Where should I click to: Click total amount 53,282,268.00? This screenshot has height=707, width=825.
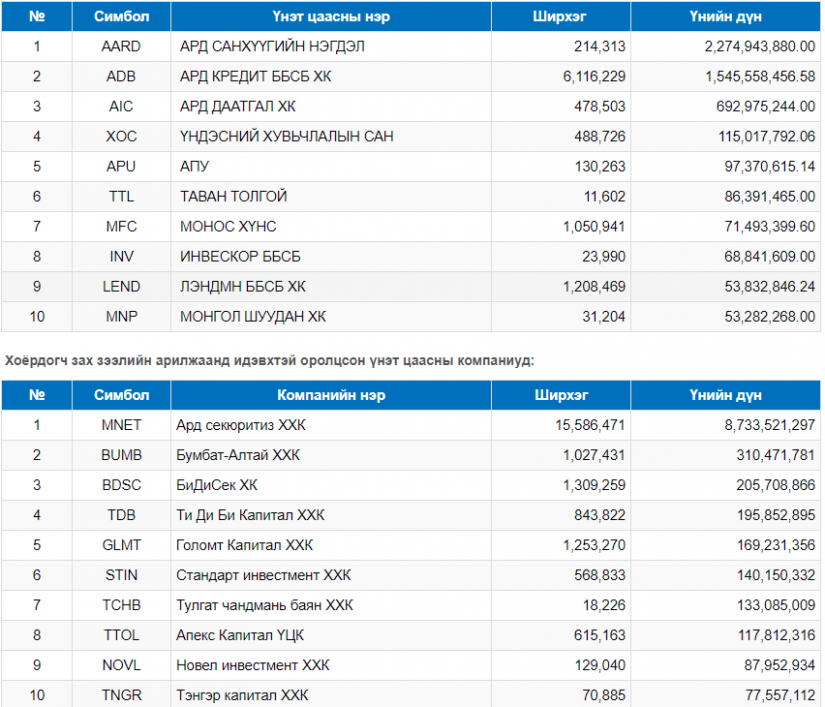[x=770, y=316]
